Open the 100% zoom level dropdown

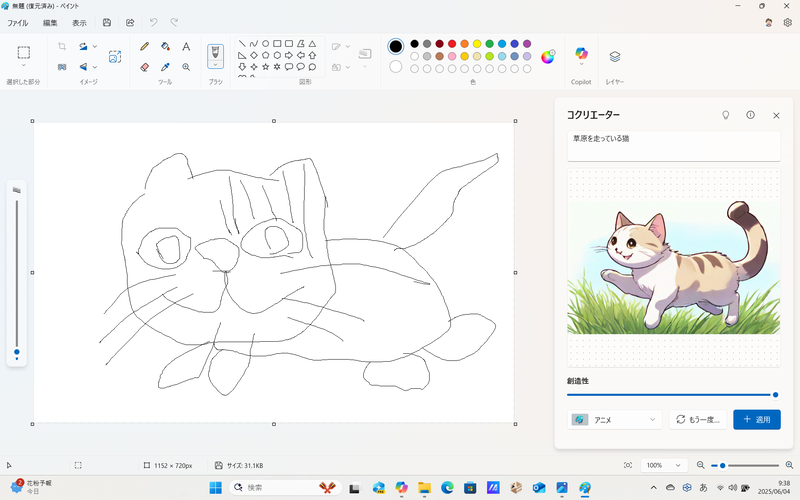point(663,465)
